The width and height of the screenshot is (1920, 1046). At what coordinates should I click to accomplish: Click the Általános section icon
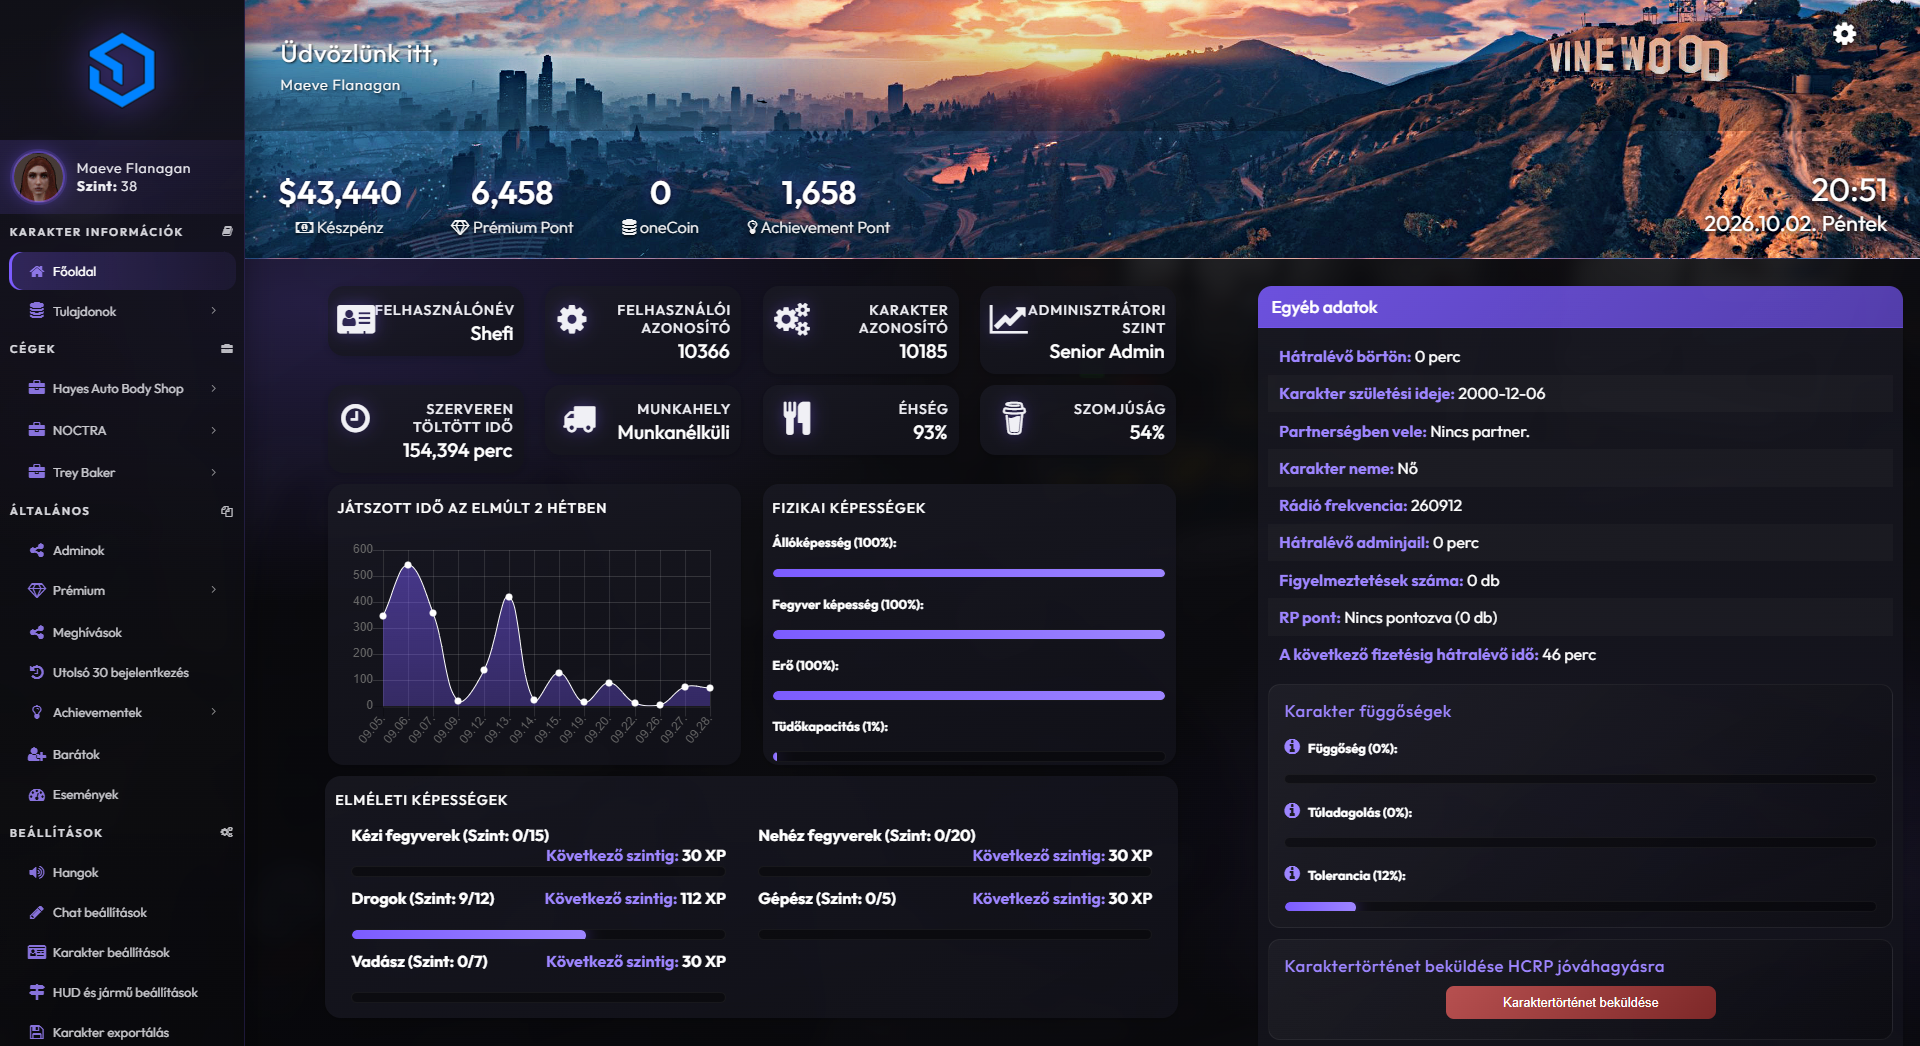click(227, 511)
